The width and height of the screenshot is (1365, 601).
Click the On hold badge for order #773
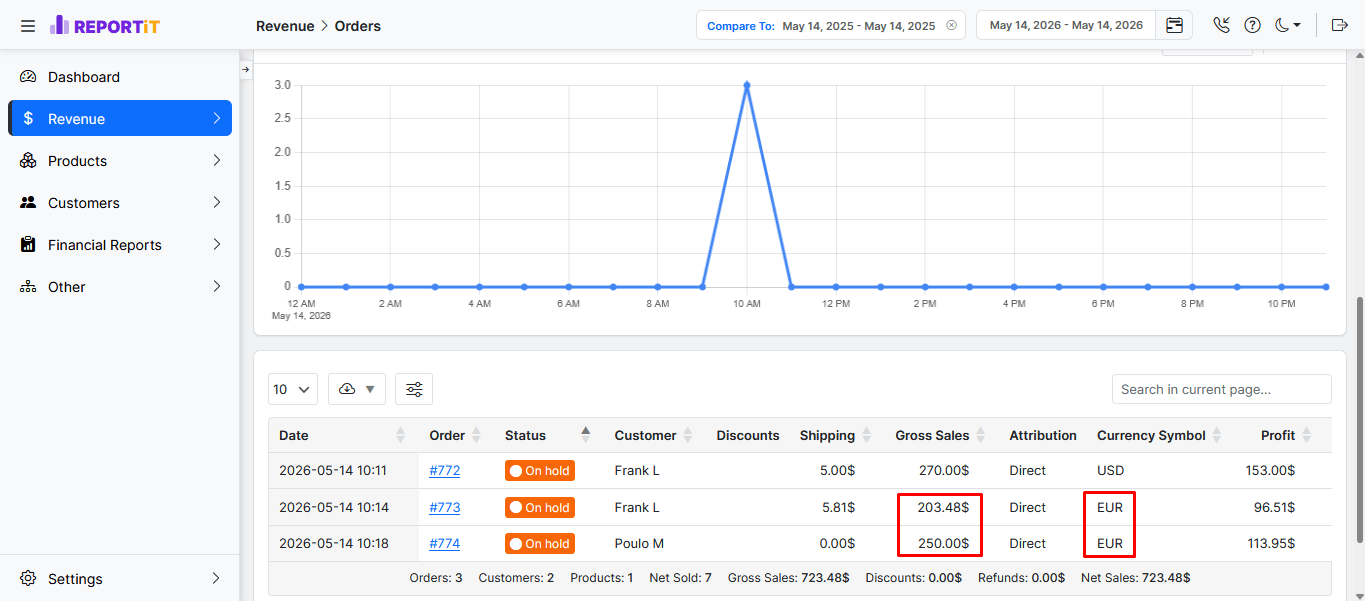click(x=540, y=507)
